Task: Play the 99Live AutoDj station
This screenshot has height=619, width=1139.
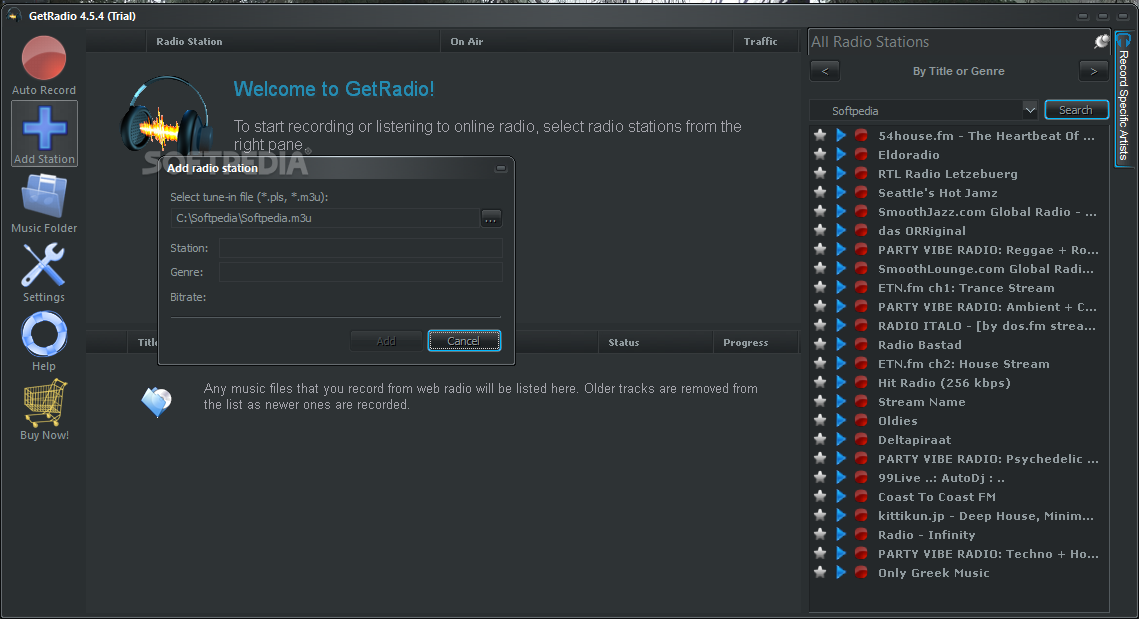Action: (x=840, y=477)
